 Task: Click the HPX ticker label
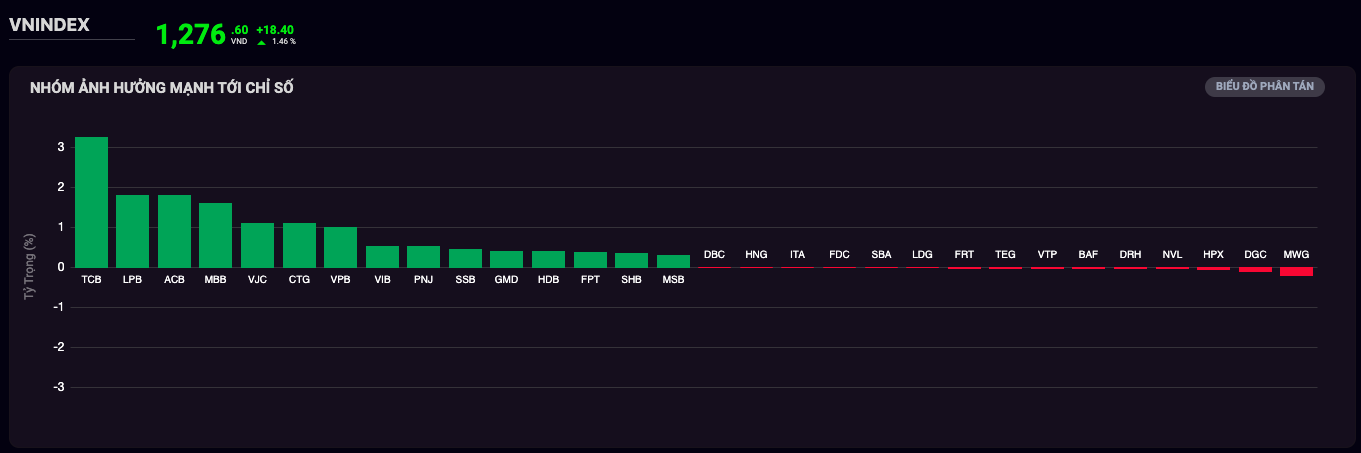[1213, 255]
